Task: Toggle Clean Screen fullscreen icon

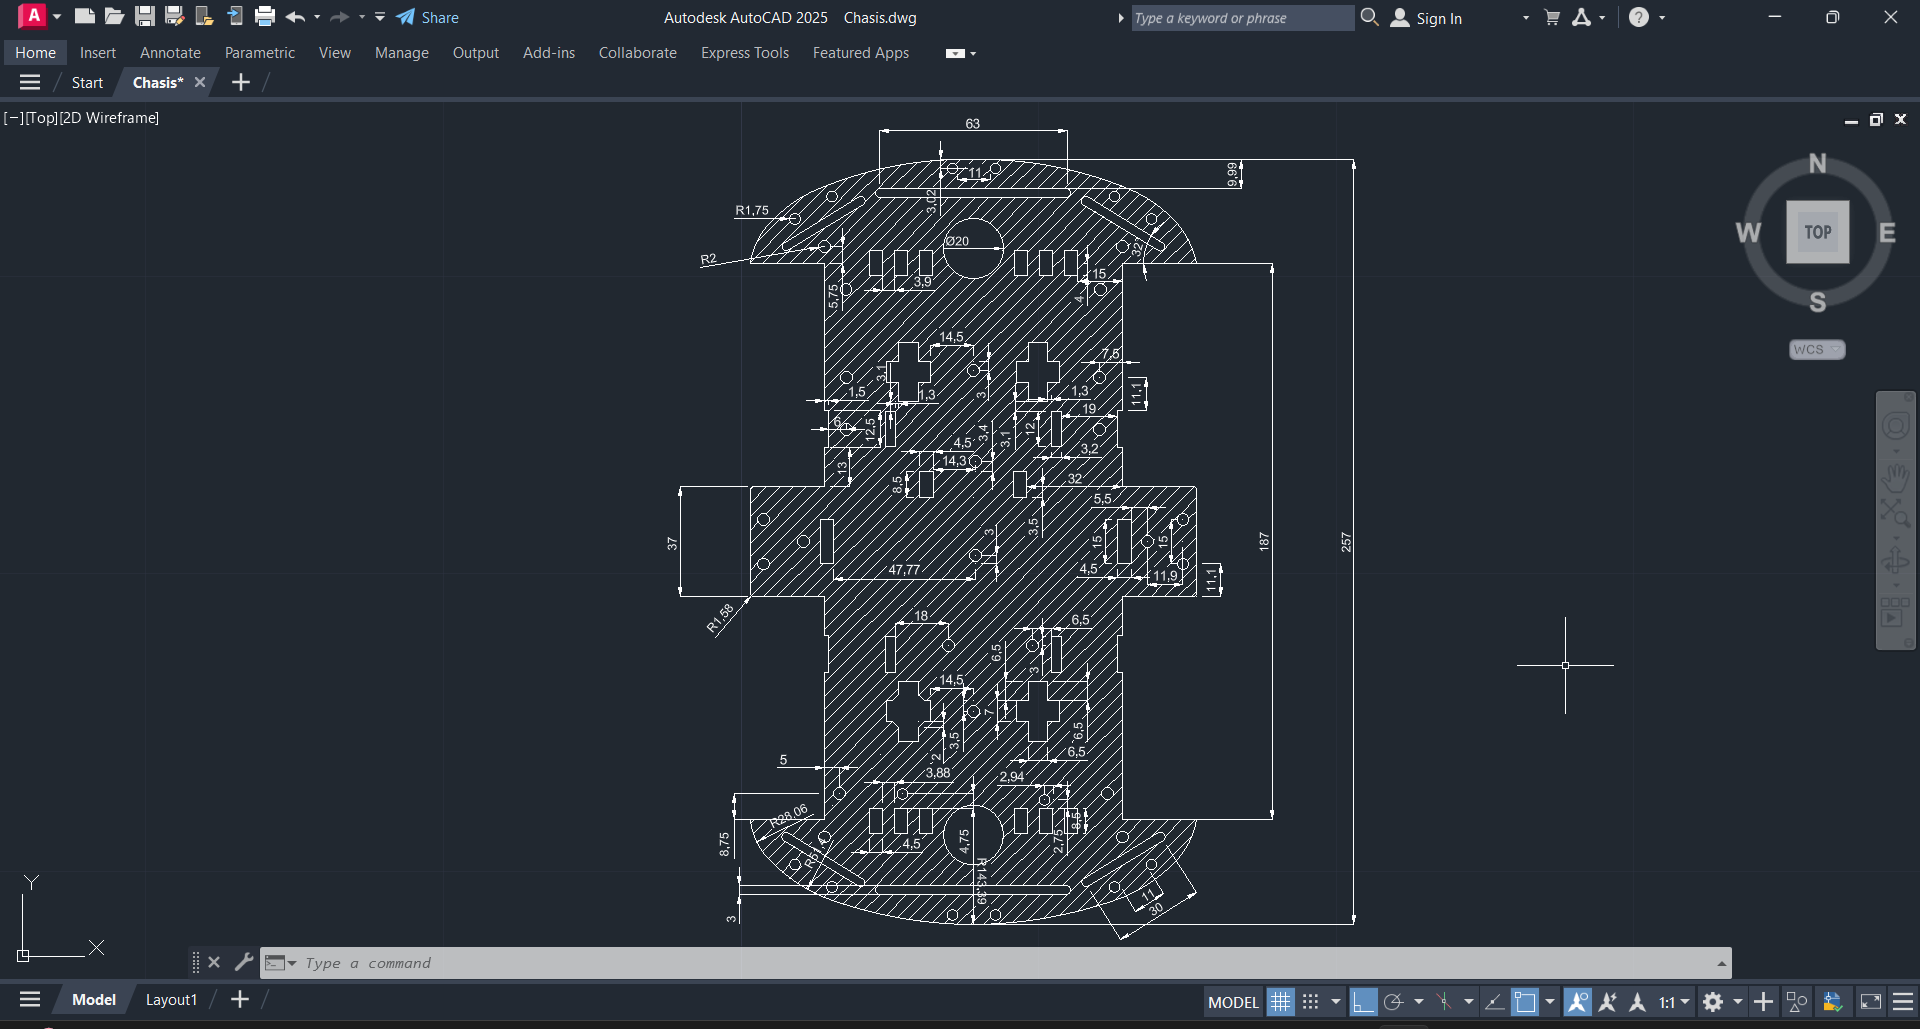Action: click(1870, 1001)
